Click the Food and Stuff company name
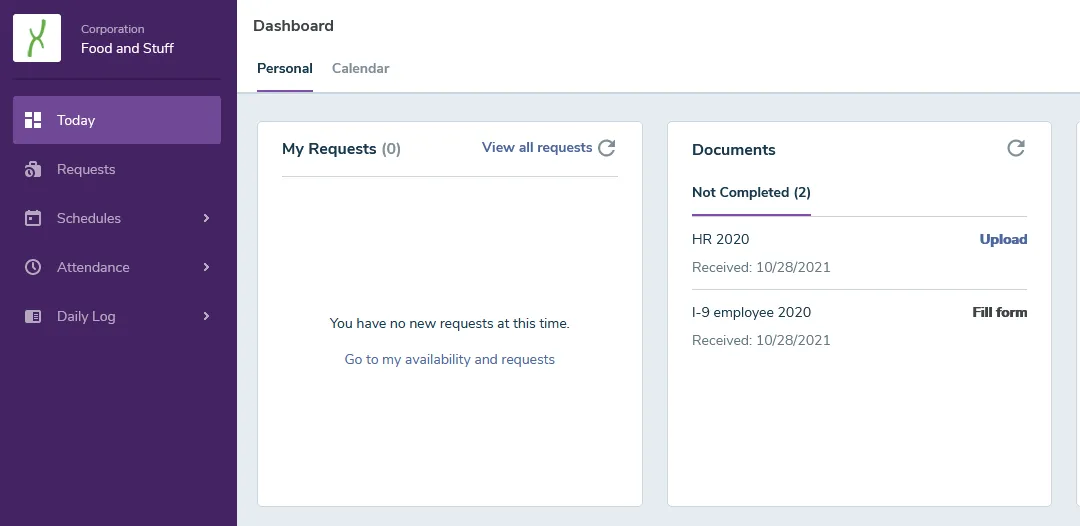This screenshot has width=1080, height=526. pyautogui.click(x=127, y=48)
